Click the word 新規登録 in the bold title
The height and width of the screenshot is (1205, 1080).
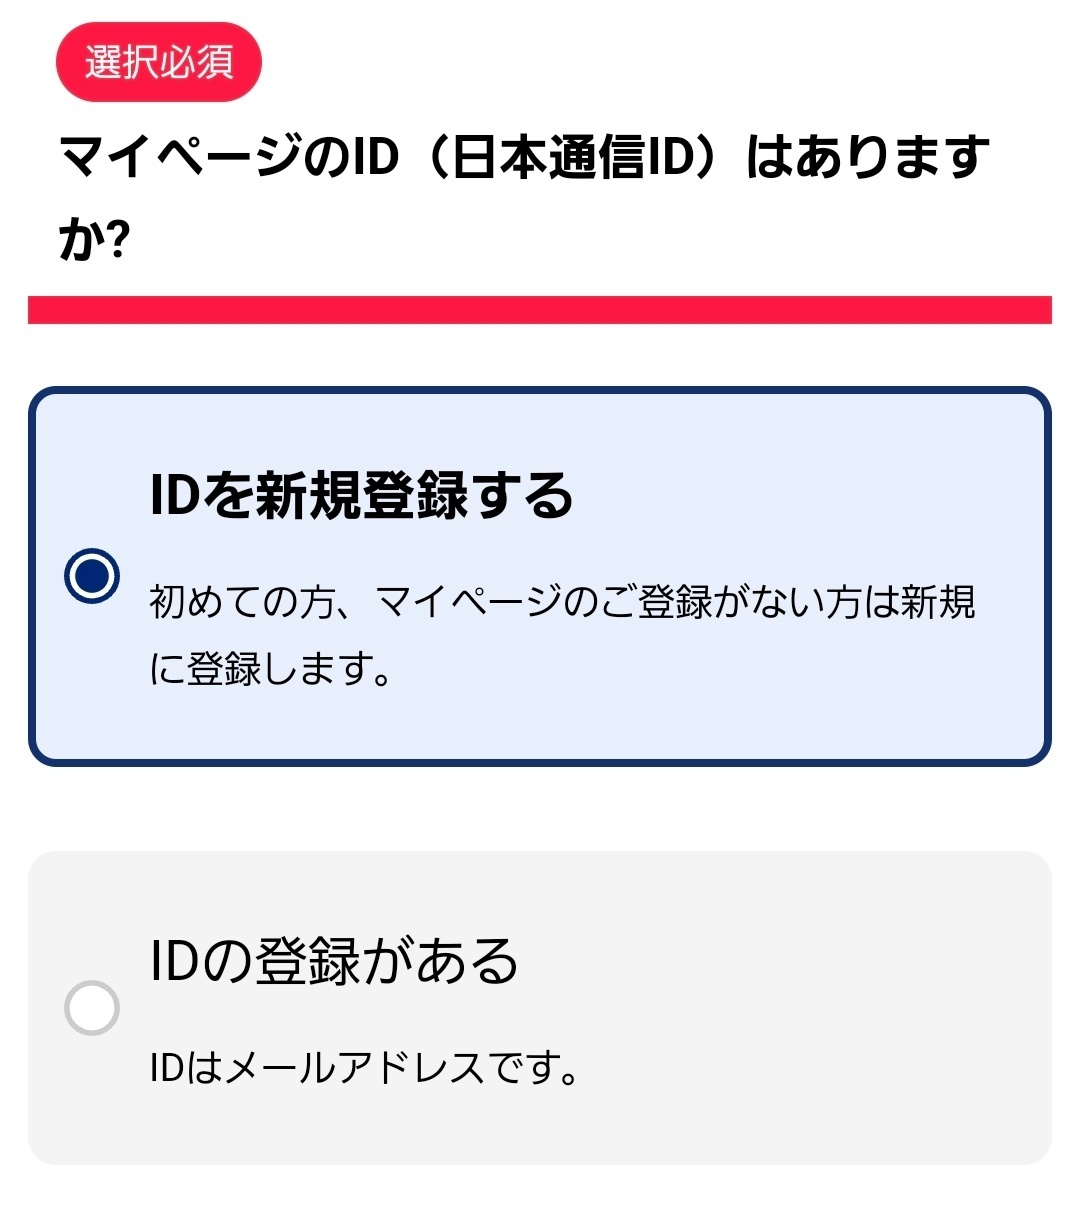tap(361, 495)
